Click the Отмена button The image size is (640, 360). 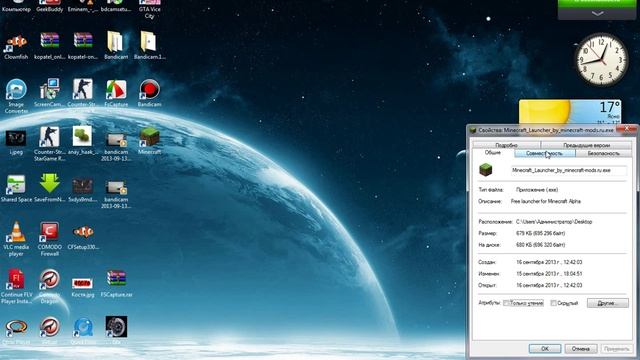click(x=580, y=349)
